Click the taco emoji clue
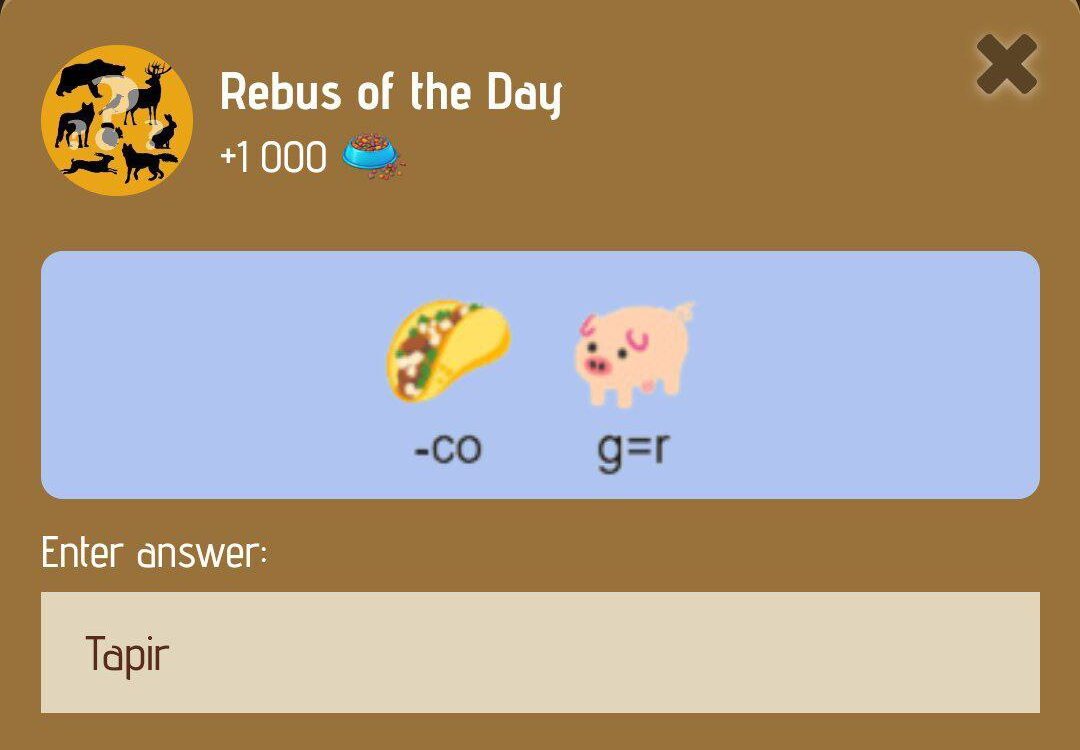Screen dimensions: 1080x750 coord(448,350)
